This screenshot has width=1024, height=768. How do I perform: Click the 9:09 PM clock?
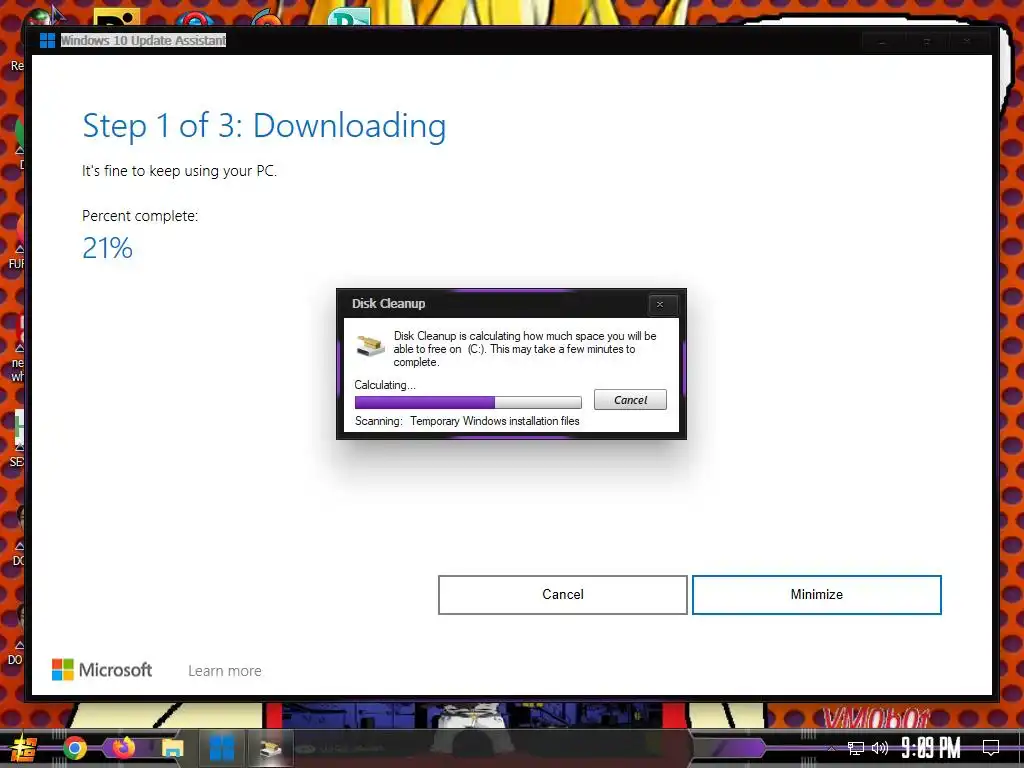[931, 748]
